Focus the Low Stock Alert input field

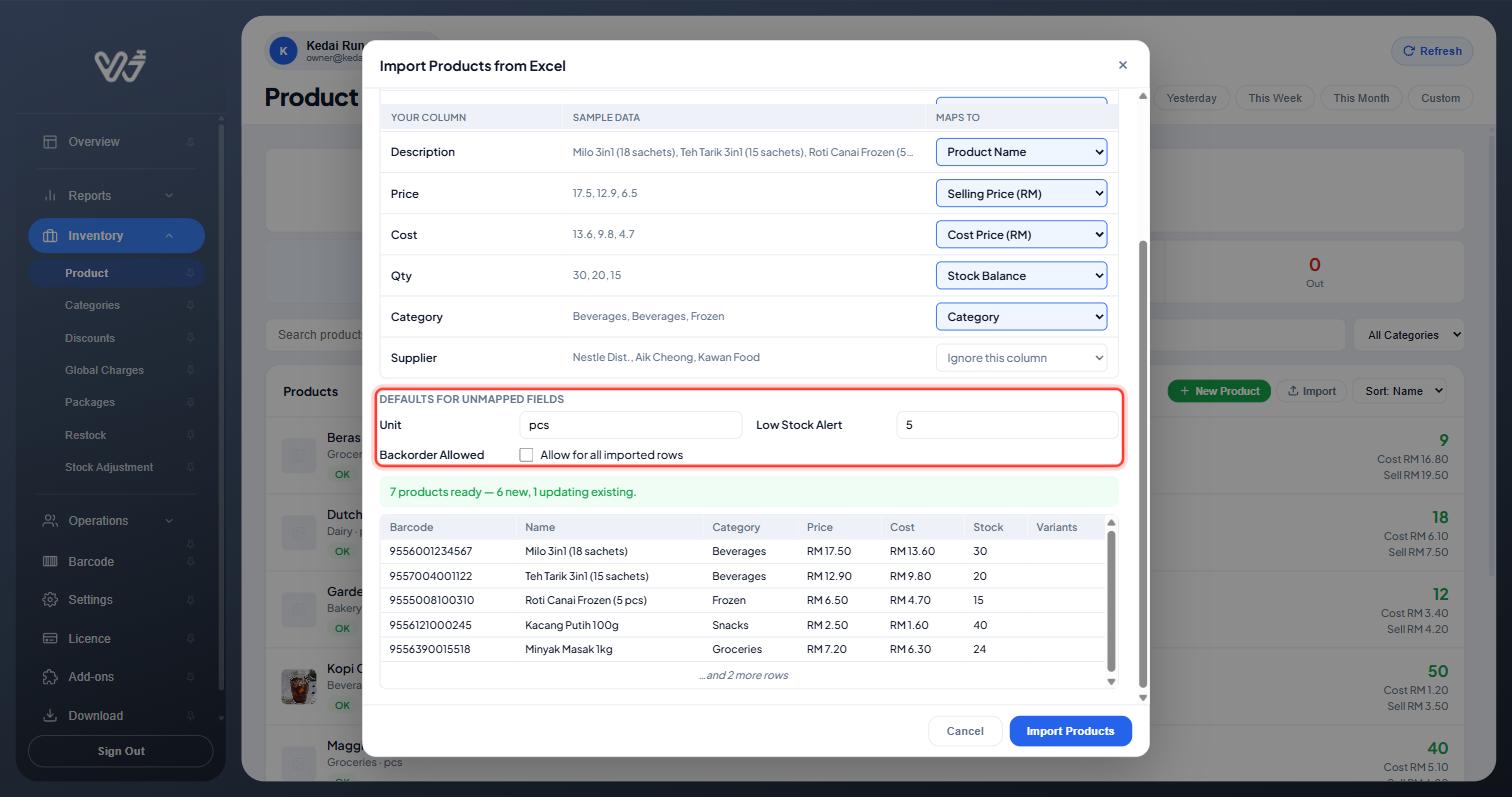(x=1007, y=425)
